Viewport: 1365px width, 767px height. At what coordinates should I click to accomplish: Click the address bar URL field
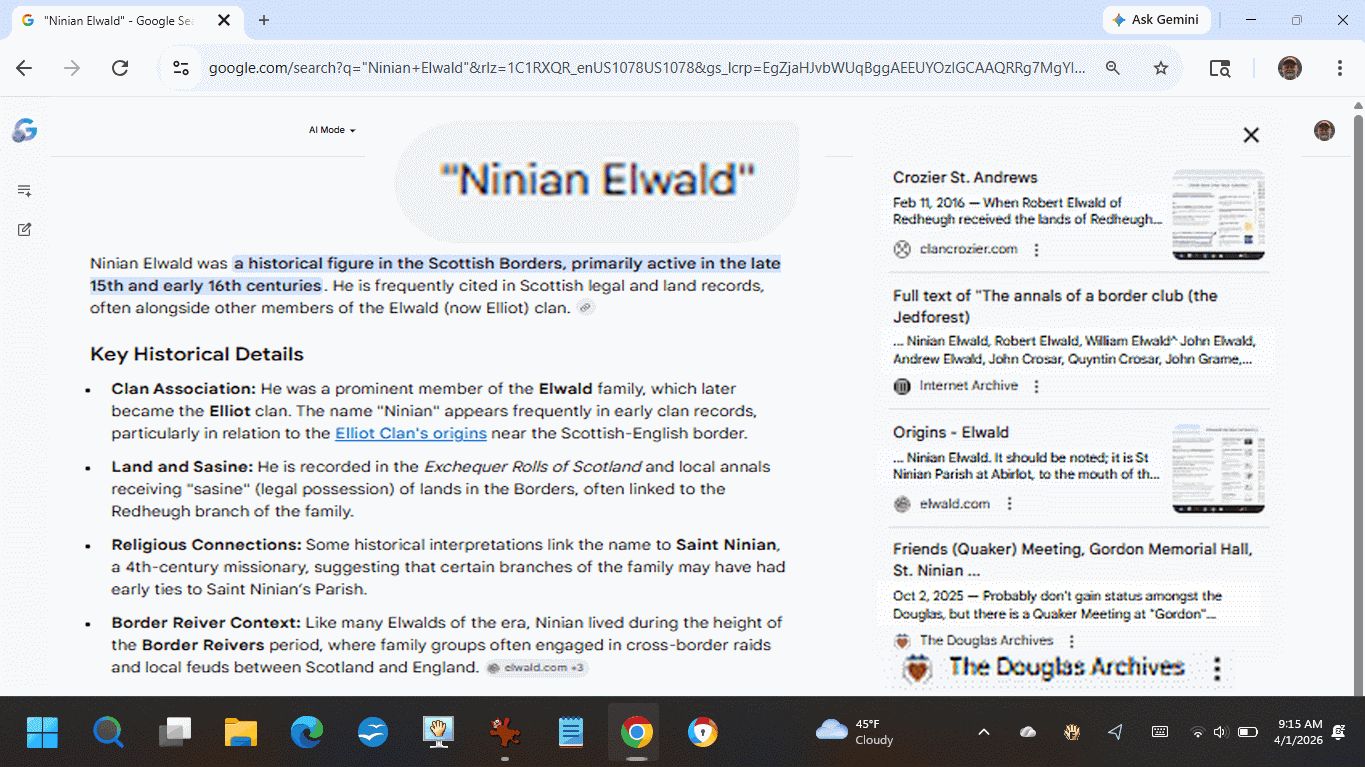(x=645, y=68)
